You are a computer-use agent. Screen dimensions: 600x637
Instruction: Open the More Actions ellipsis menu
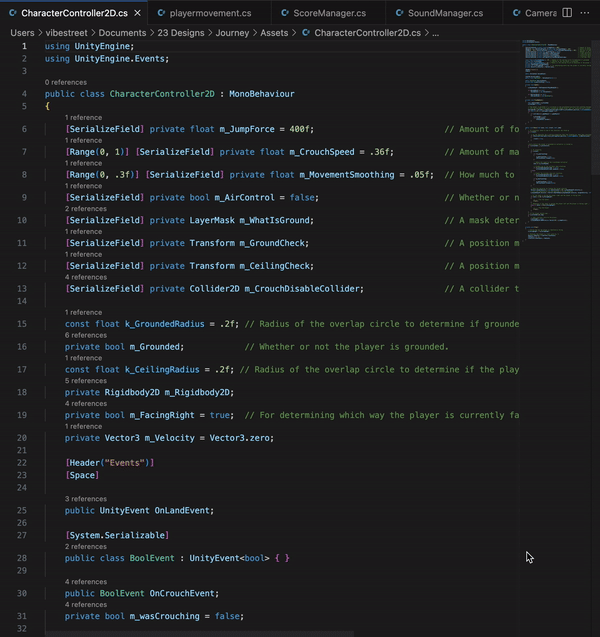tap(585, 13)
